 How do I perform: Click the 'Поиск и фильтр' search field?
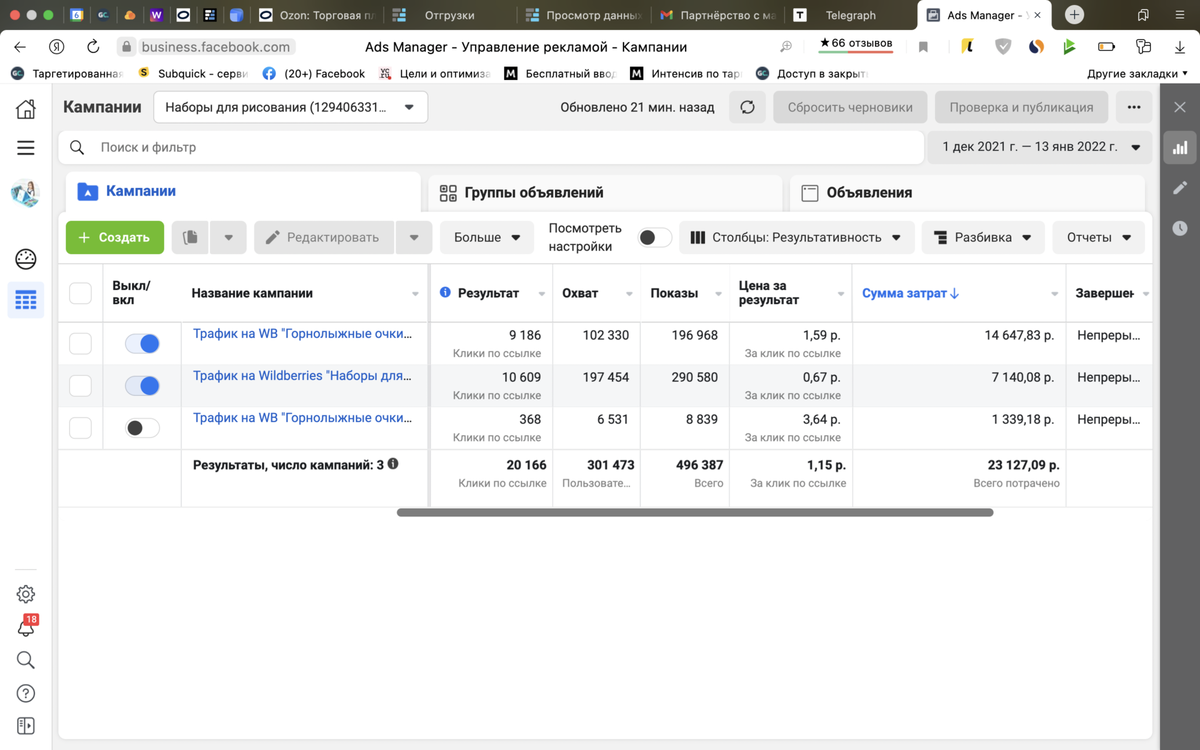click(491, 147)
